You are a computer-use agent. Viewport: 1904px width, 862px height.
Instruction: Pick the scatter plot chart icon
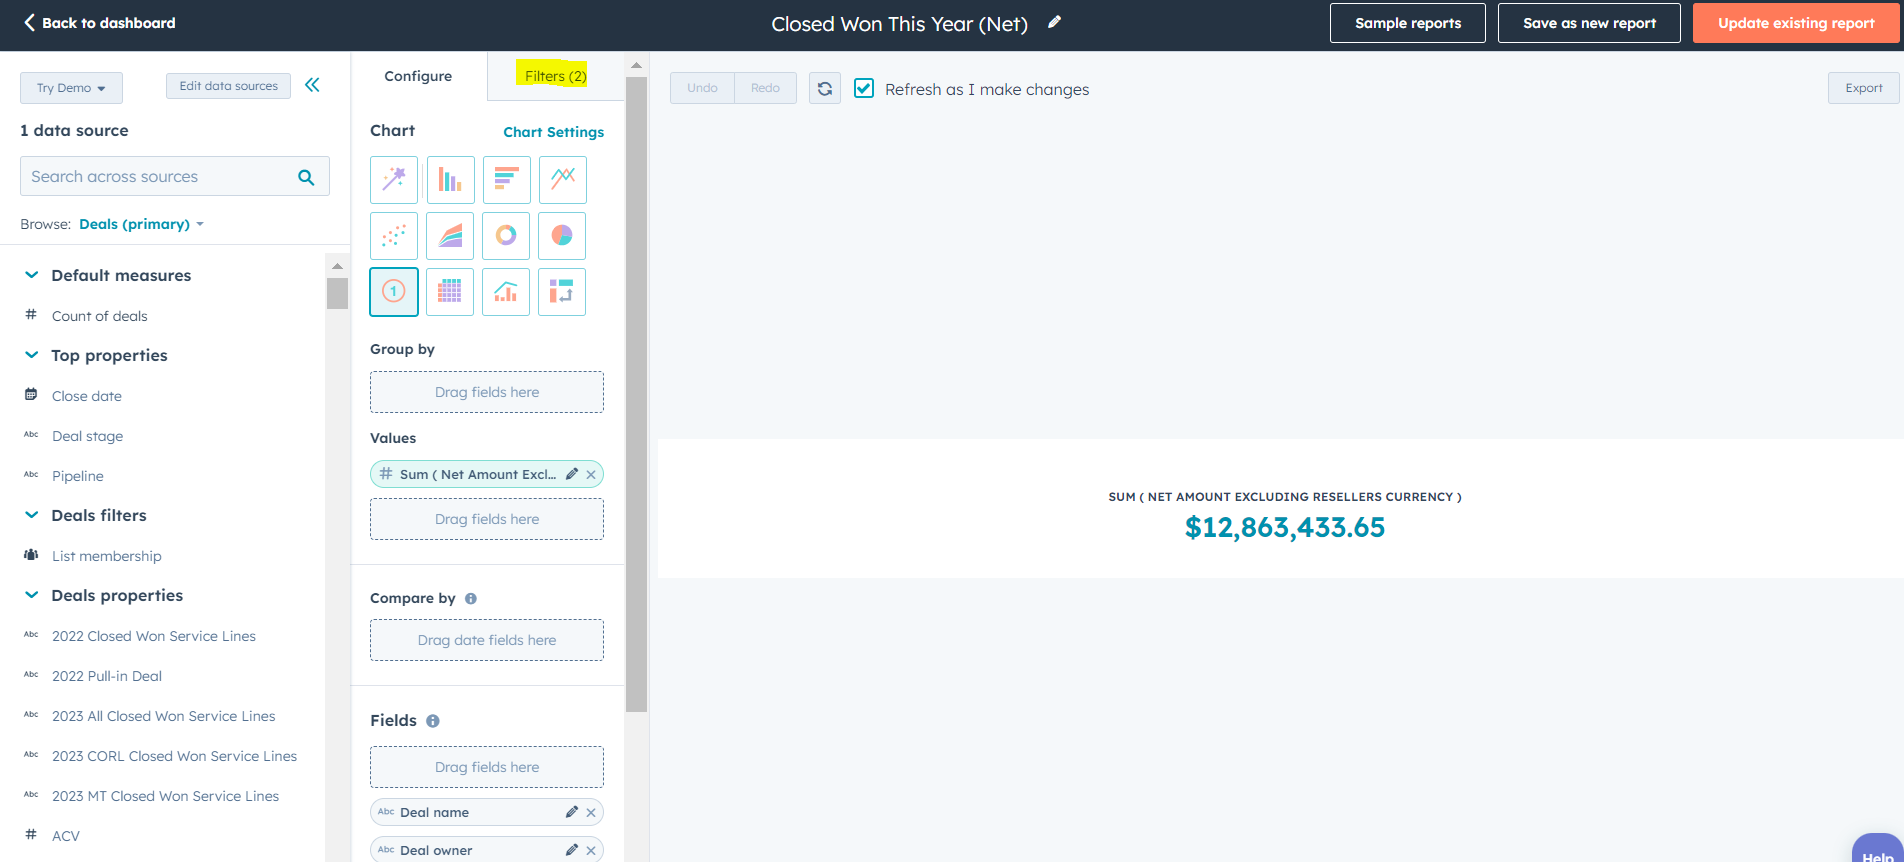pyautogui.click(x=394, y=236)
